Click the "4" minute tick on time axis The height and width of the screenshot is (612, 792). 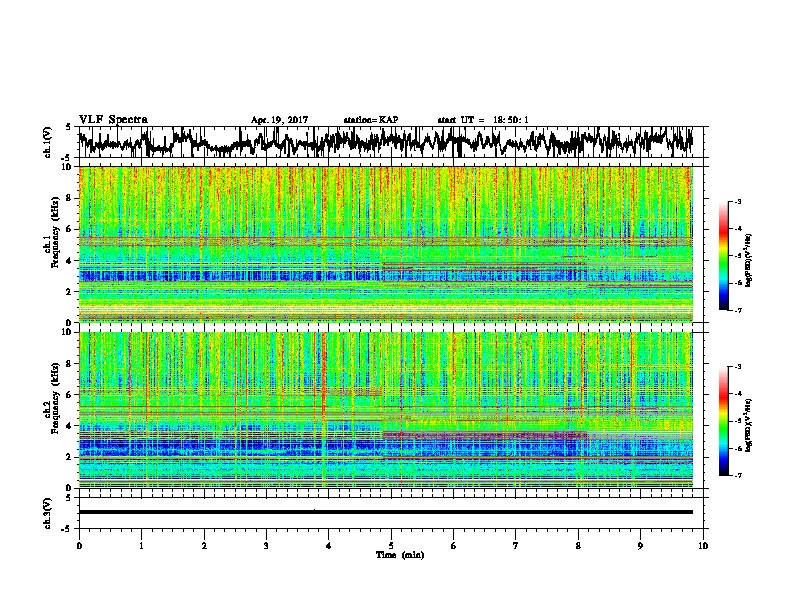click(329, 546)
